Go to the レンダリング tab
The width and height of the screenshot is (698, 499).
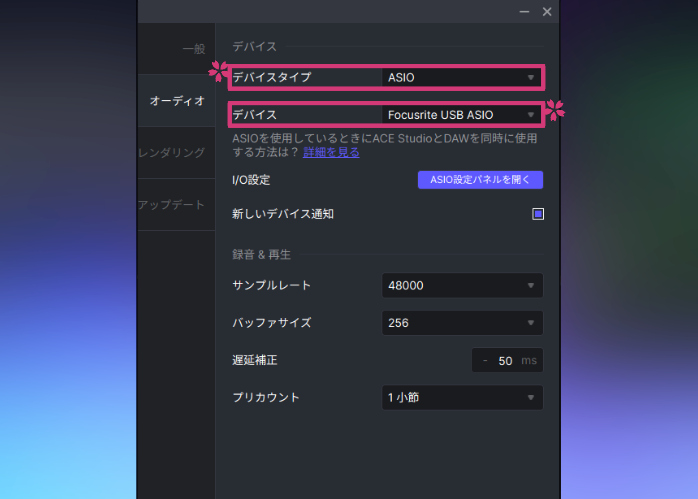point(171,153)
